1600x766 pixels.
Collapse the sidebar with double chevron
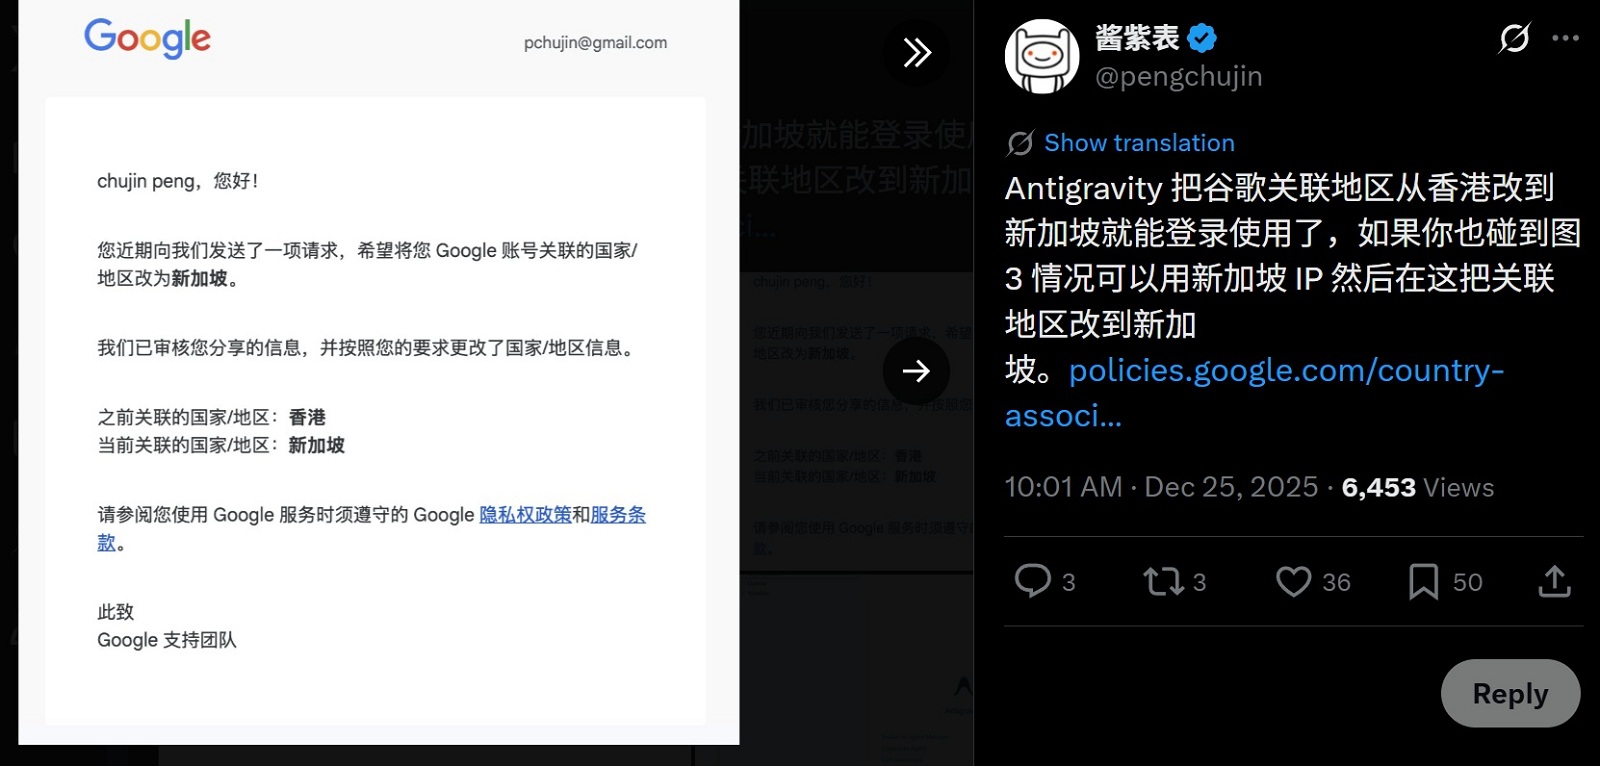click(916, 52)
